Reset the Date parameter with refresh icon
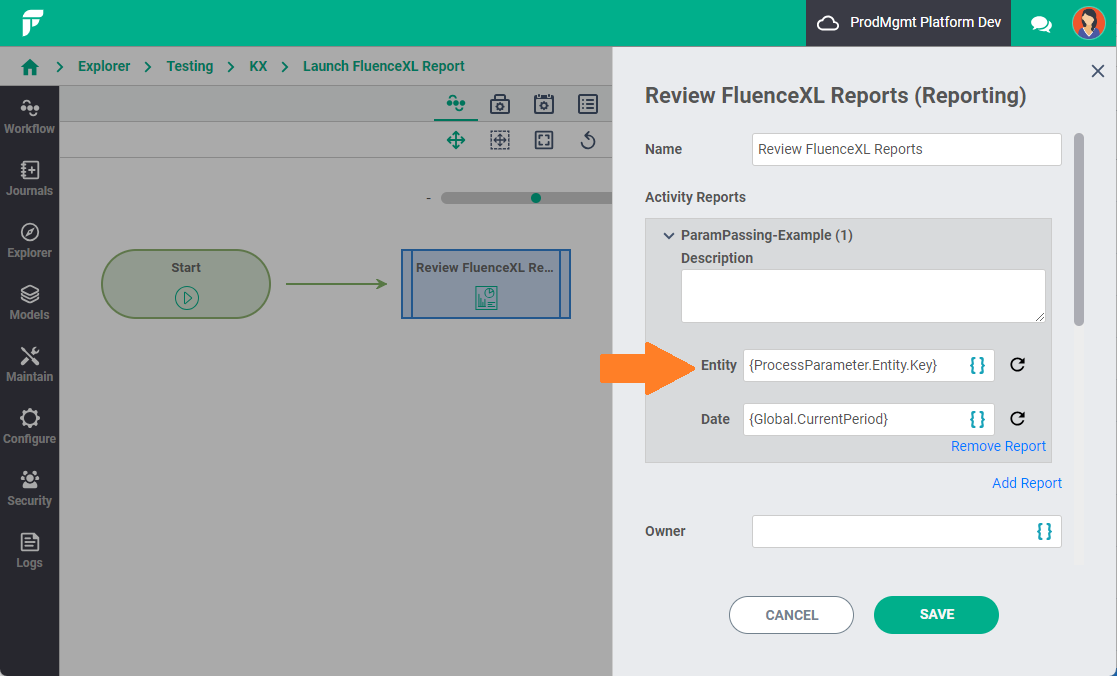The height and width of the screenshot is (676, 1117). point(1017,419)
